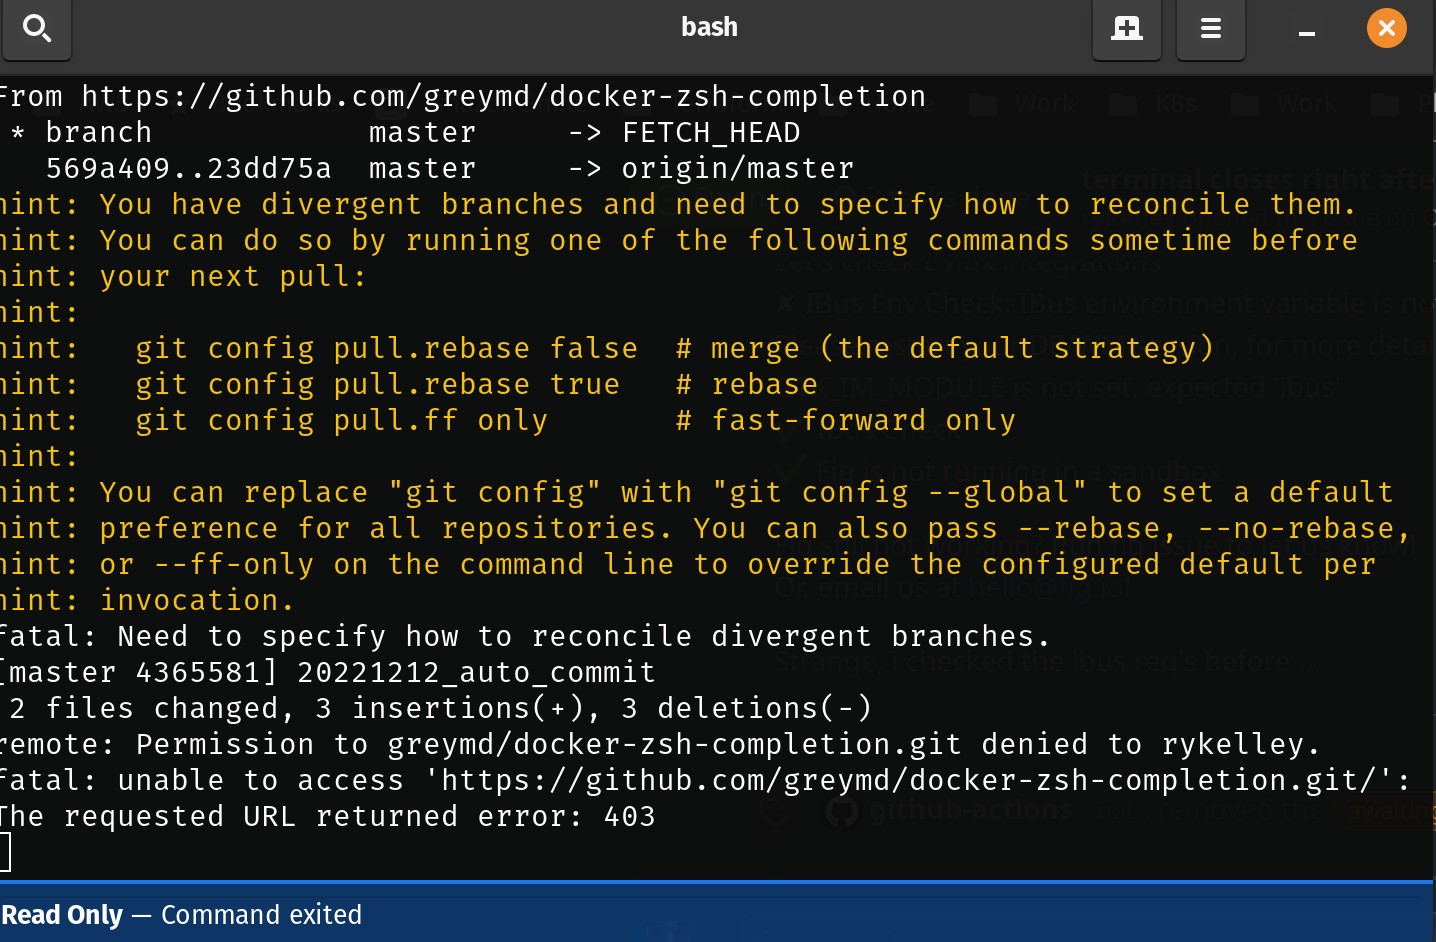1436x942 pixels.
Task: Open the hamburger menu in the titlebar
Action: 1210,29
